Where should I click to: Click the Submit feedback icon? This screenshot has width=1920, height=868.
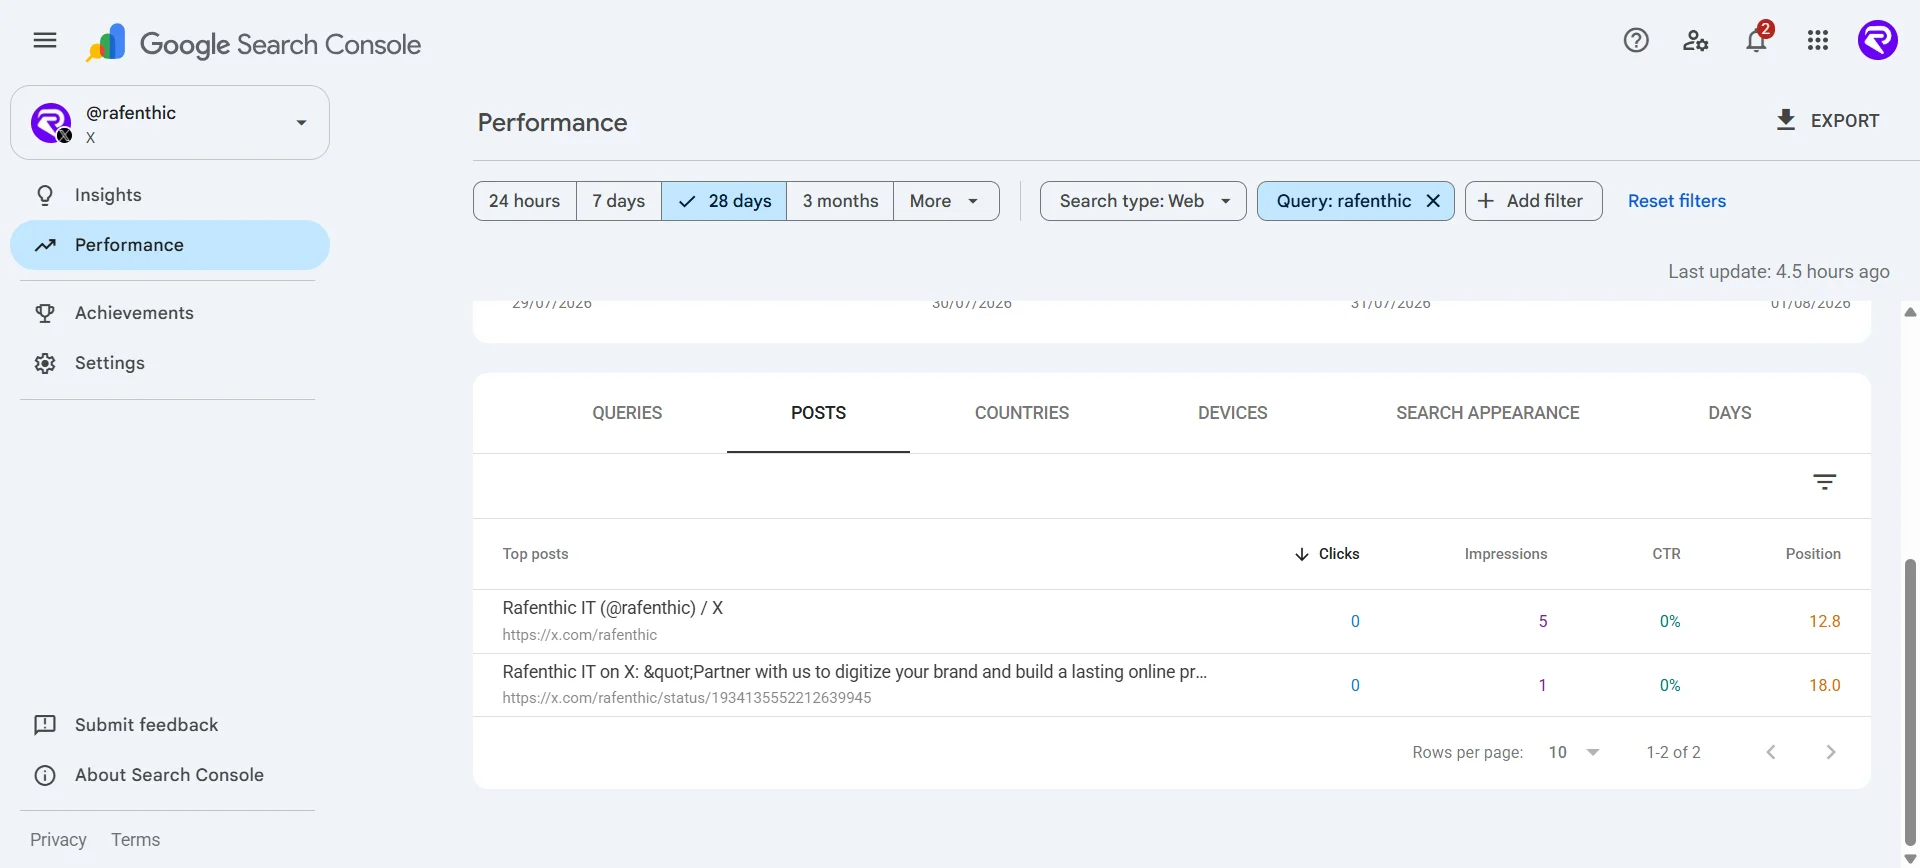pyautogui.click(x=45, y=725)
